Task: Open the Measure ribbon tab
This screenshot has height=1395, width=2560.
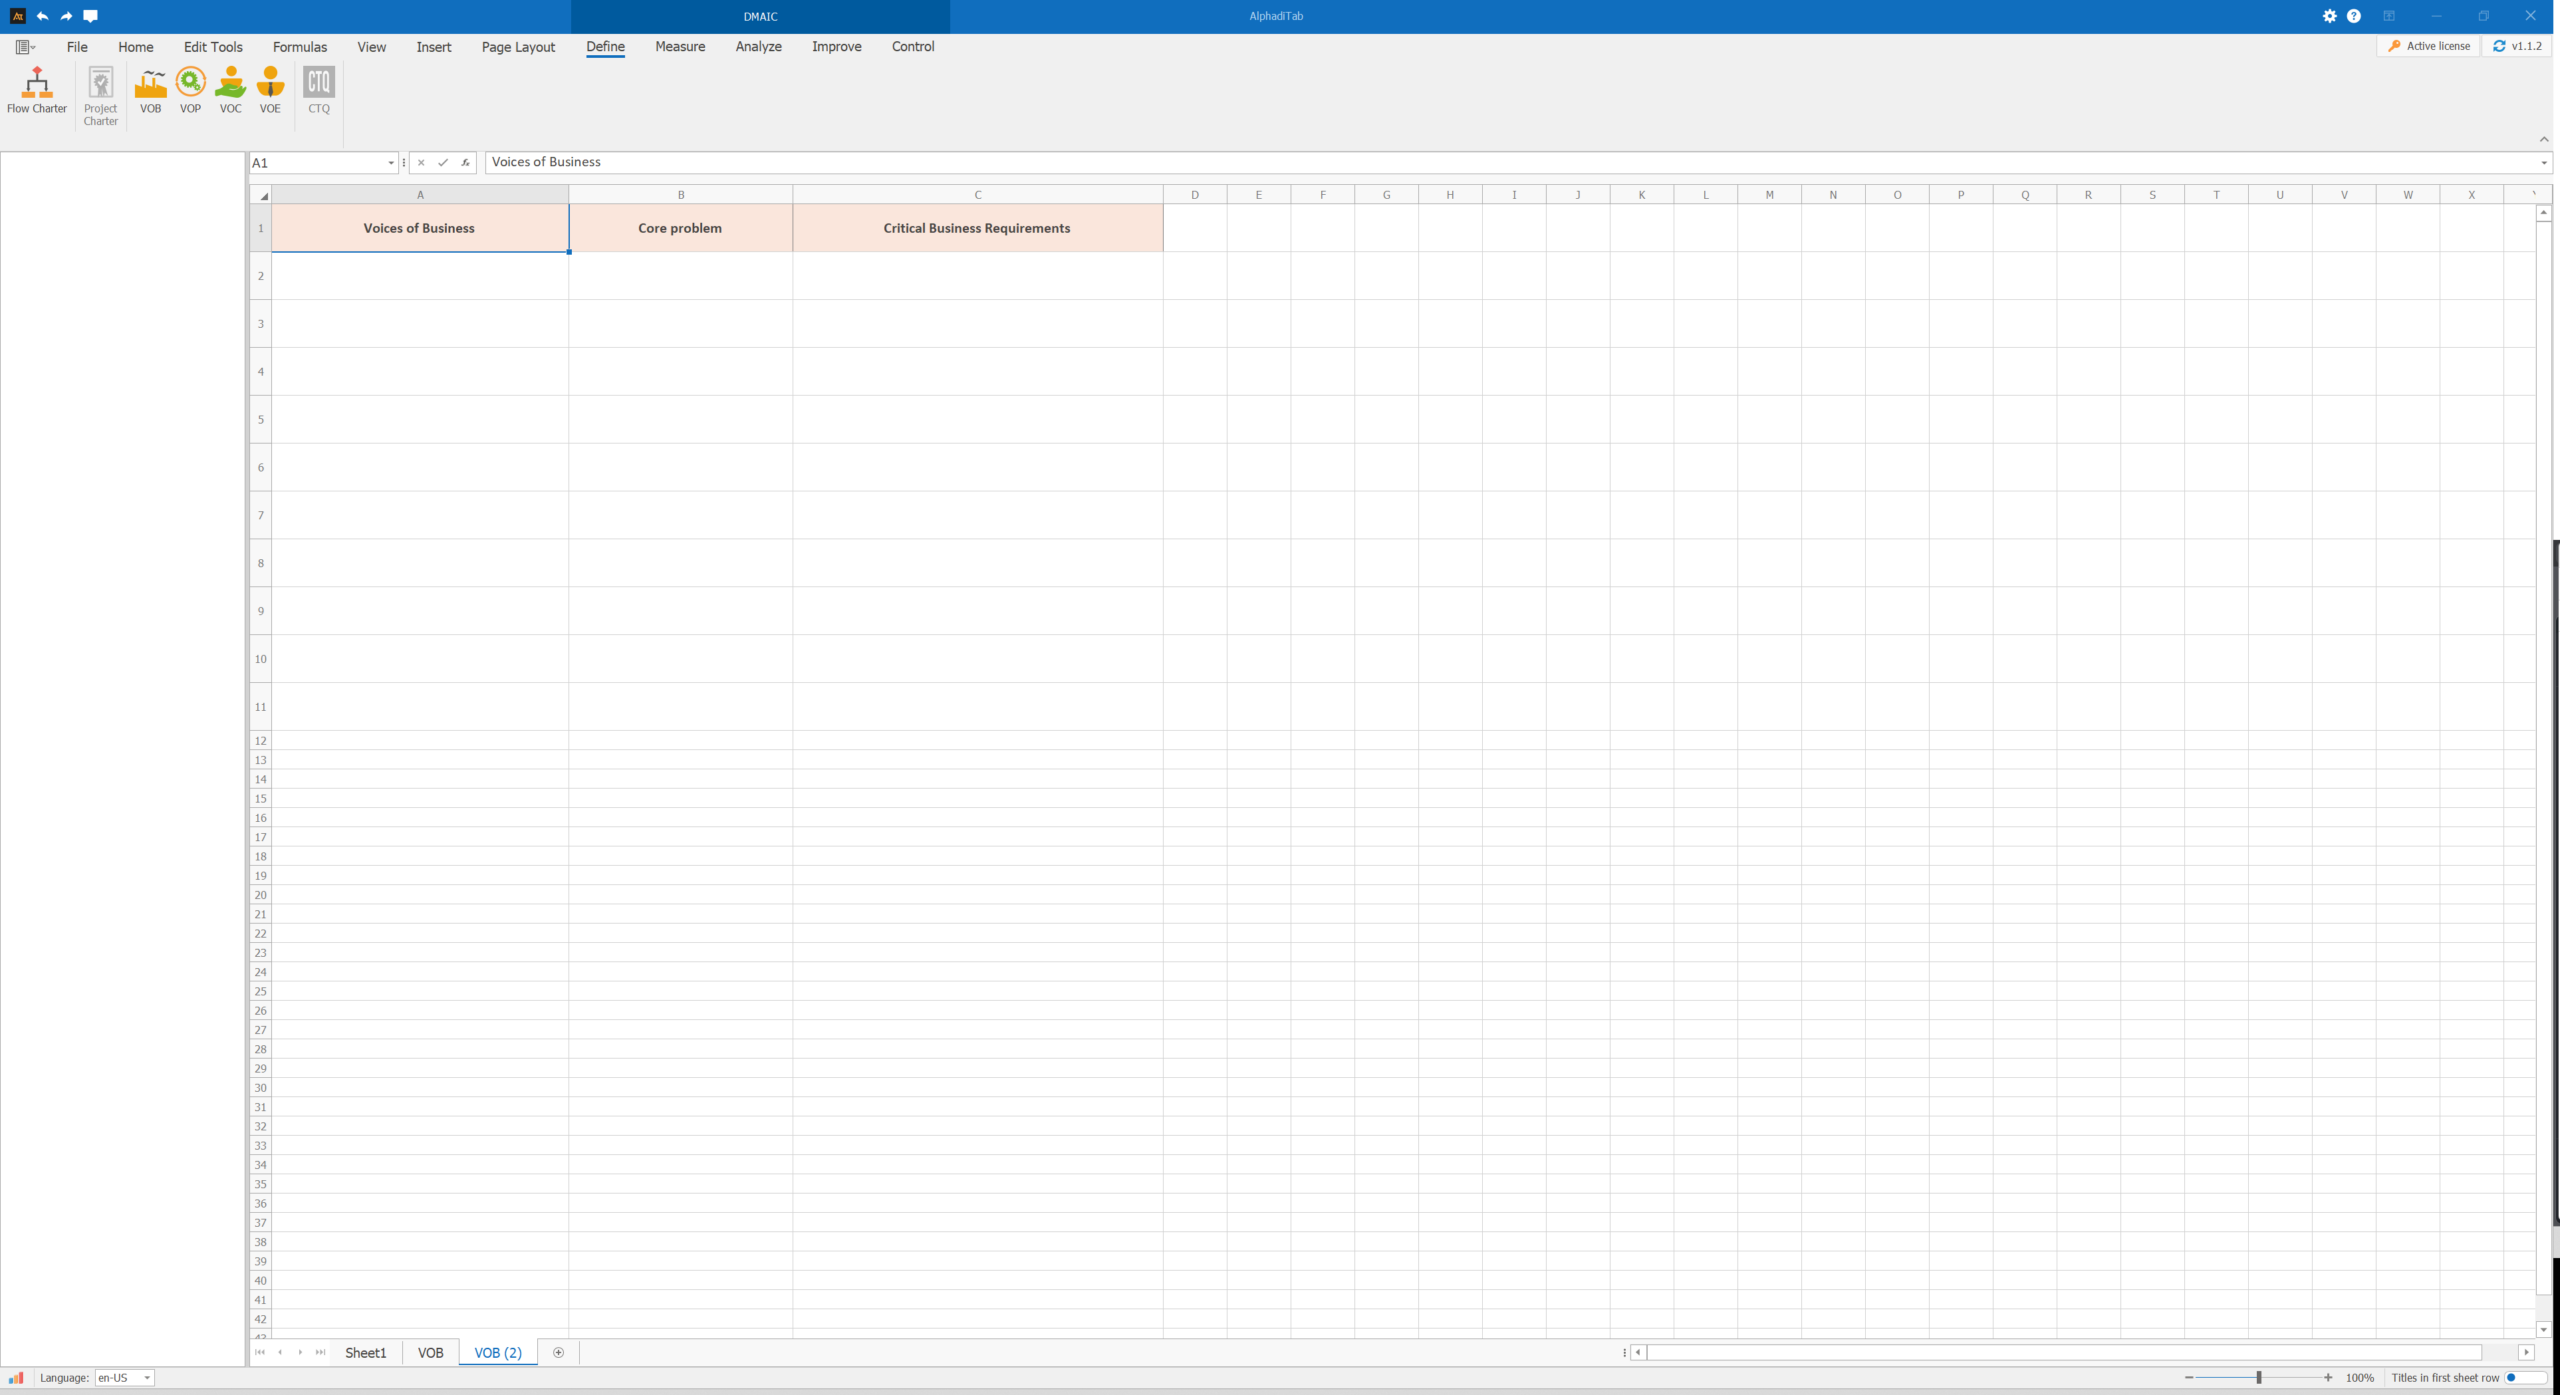Action: (680, 47)
